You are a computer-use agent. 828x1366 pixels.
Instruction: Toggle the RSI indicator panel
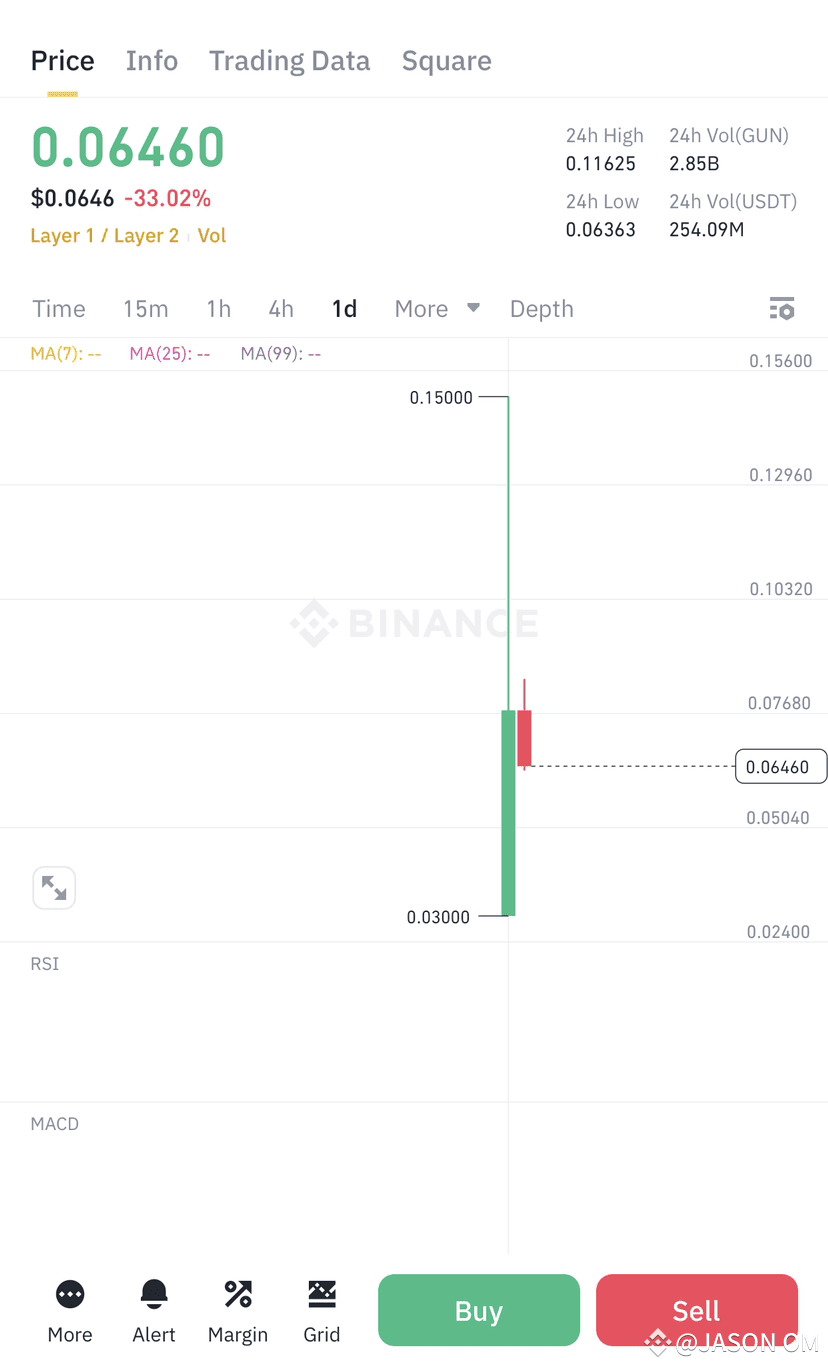[44, 964]
